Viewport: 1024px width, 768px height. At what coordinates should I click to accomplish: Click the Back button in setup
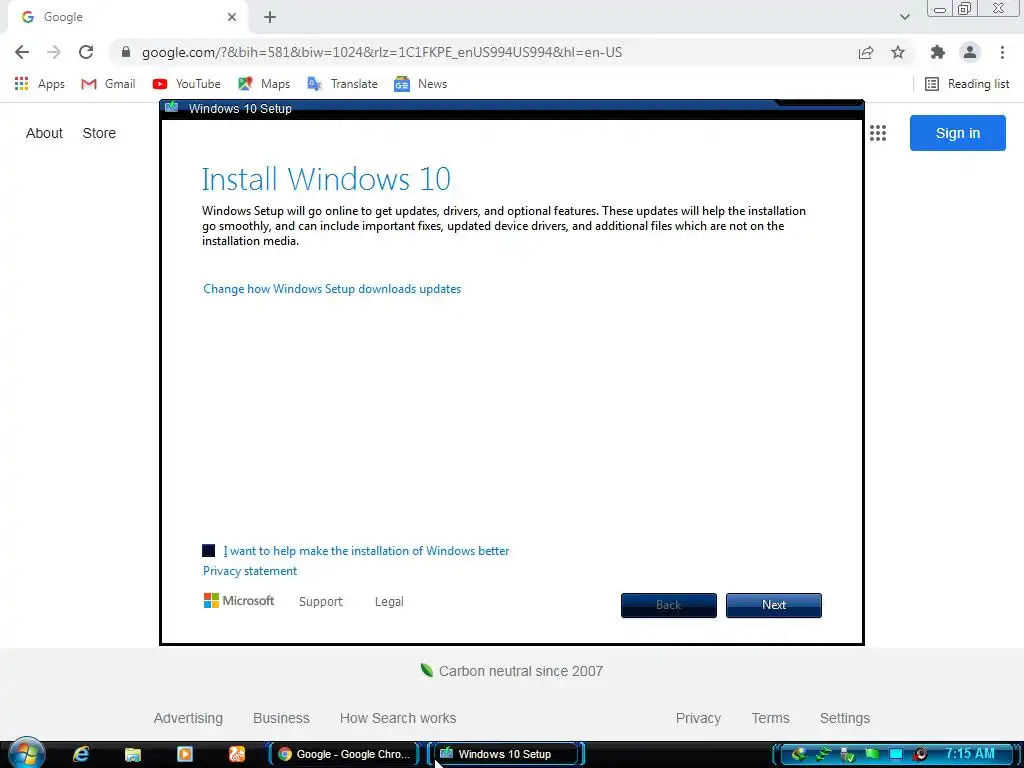coord(669,605)
